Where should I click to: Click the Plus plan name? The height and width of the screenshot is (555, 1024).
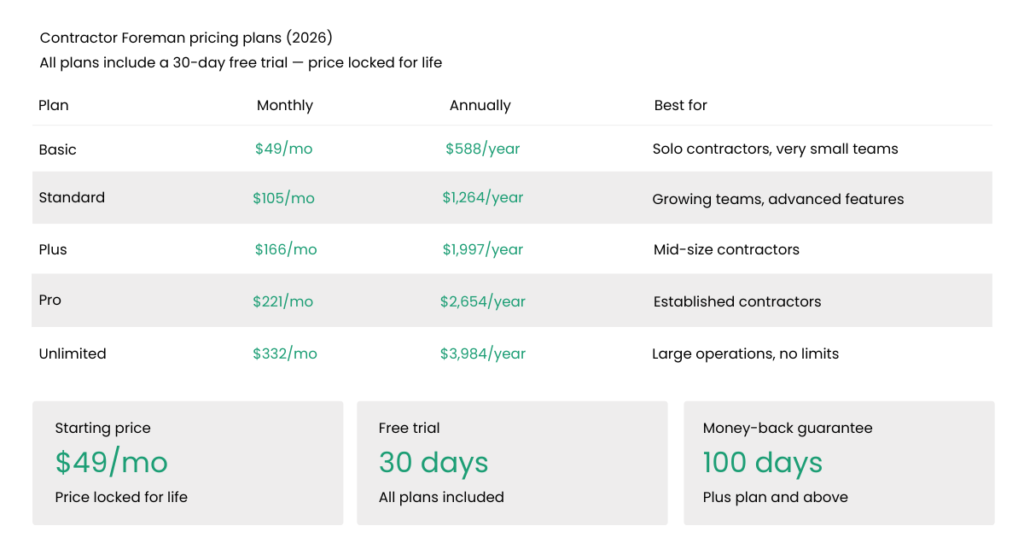coord(53,249)
